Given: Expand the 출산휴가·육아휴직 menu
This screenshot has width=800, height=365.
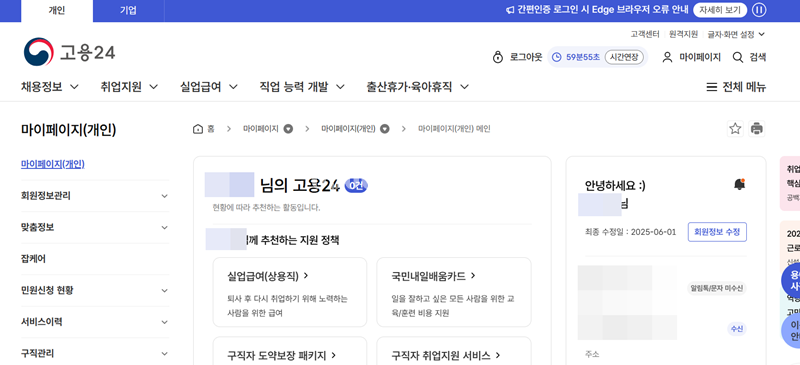Looking at the screenshot, I should 417,87.
